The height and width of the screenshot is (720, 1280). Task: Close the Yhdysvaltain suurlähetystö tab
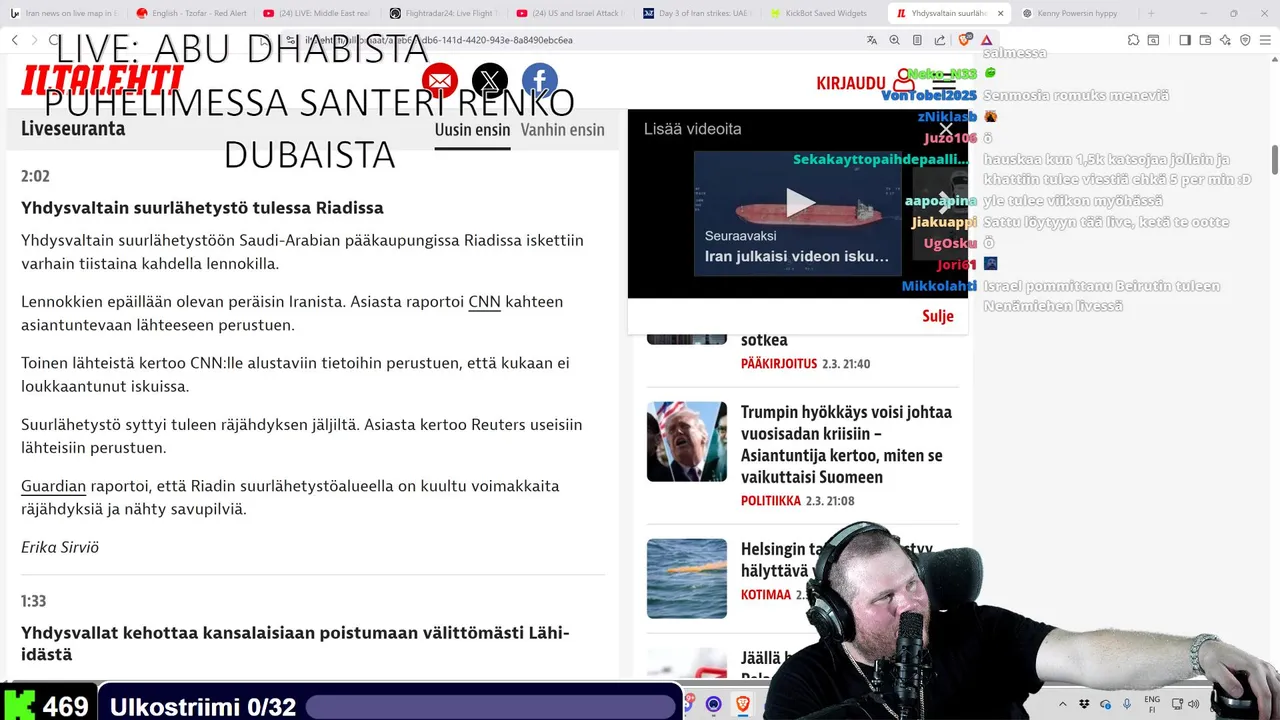pos(1000,14)
